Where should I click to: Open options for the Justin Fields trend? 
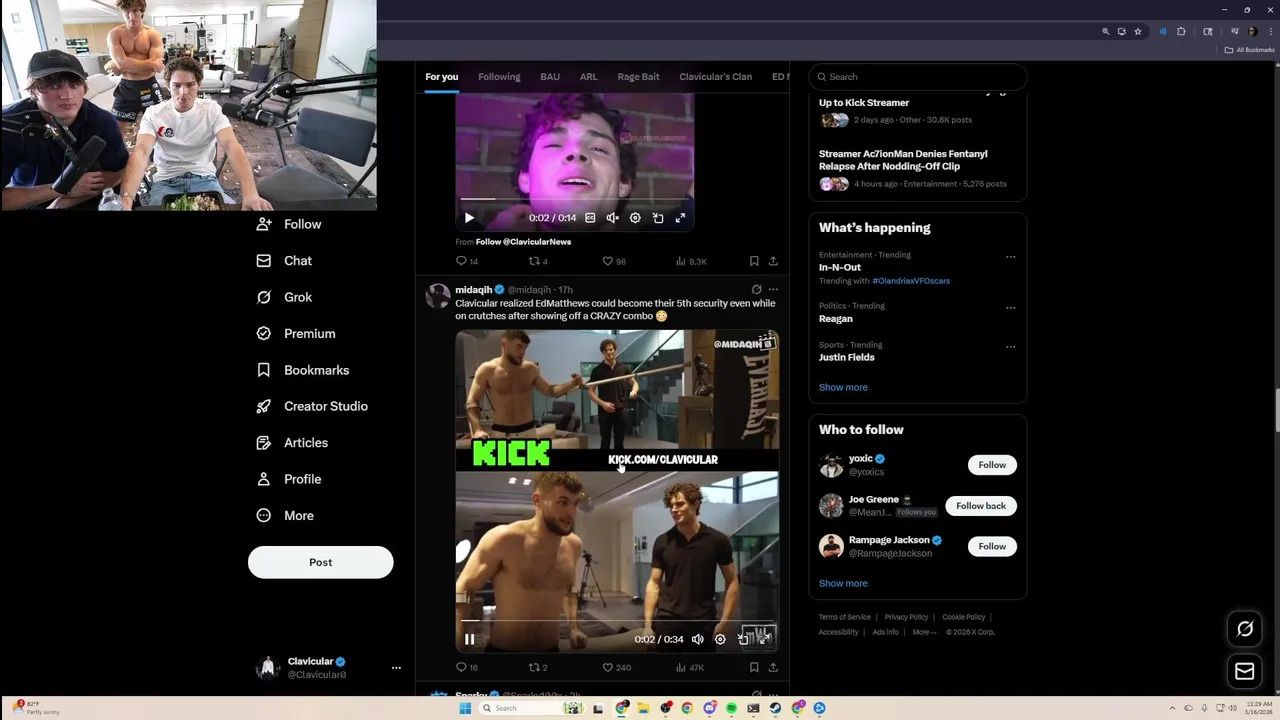tap(1010, 347)
